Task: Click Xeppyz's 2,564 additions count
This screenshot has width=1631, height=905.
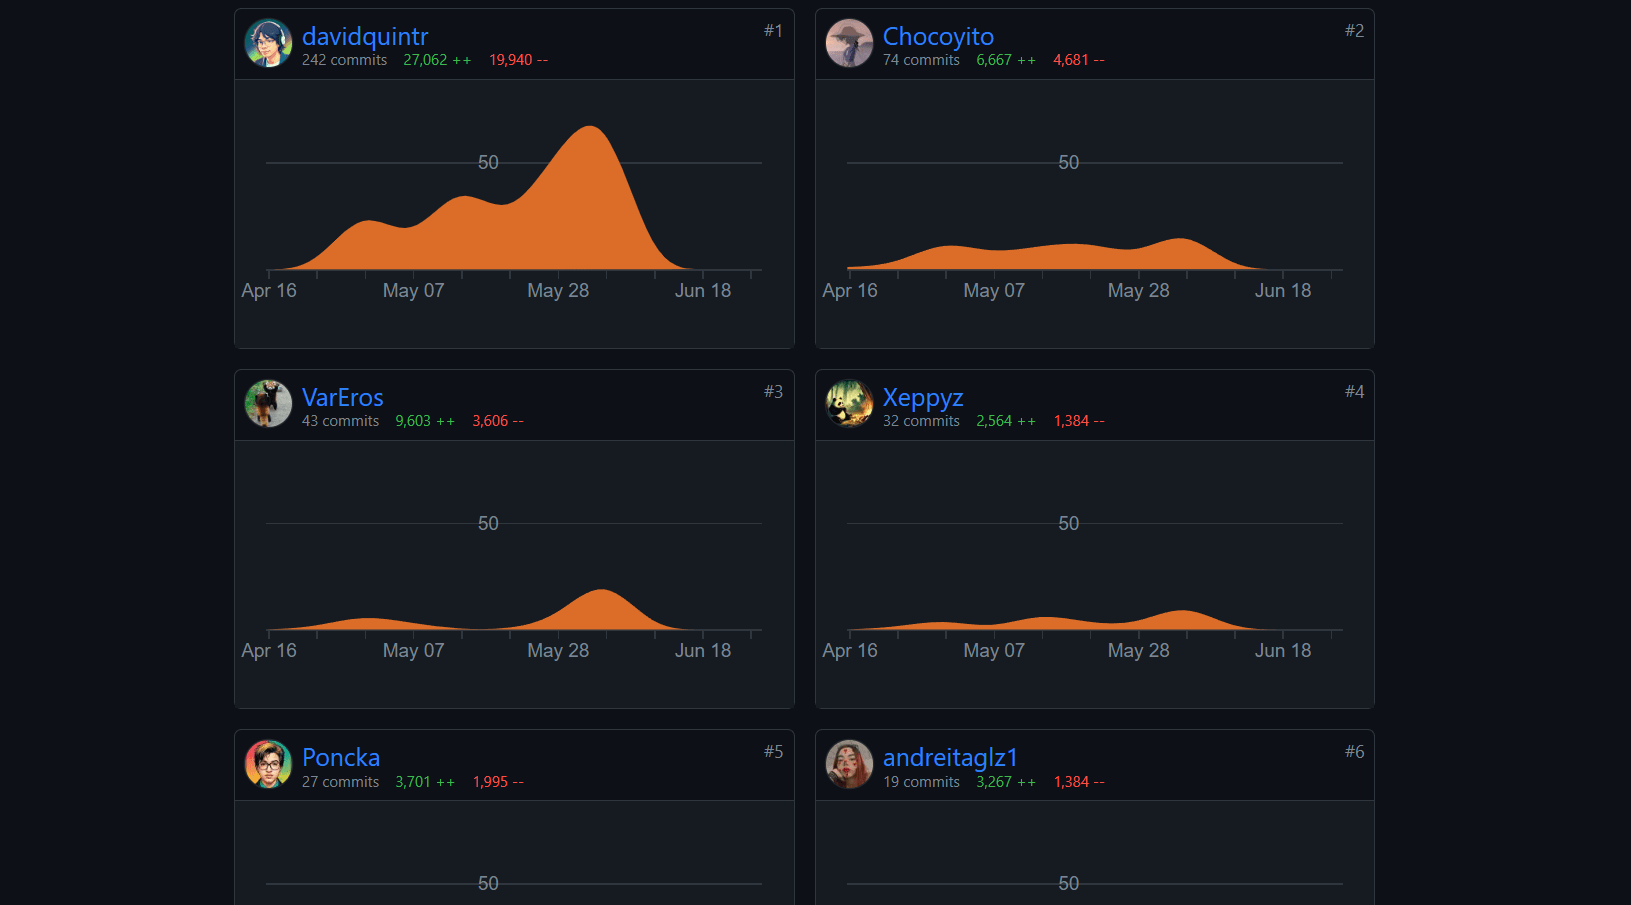Action: (x=1006, y=421)
